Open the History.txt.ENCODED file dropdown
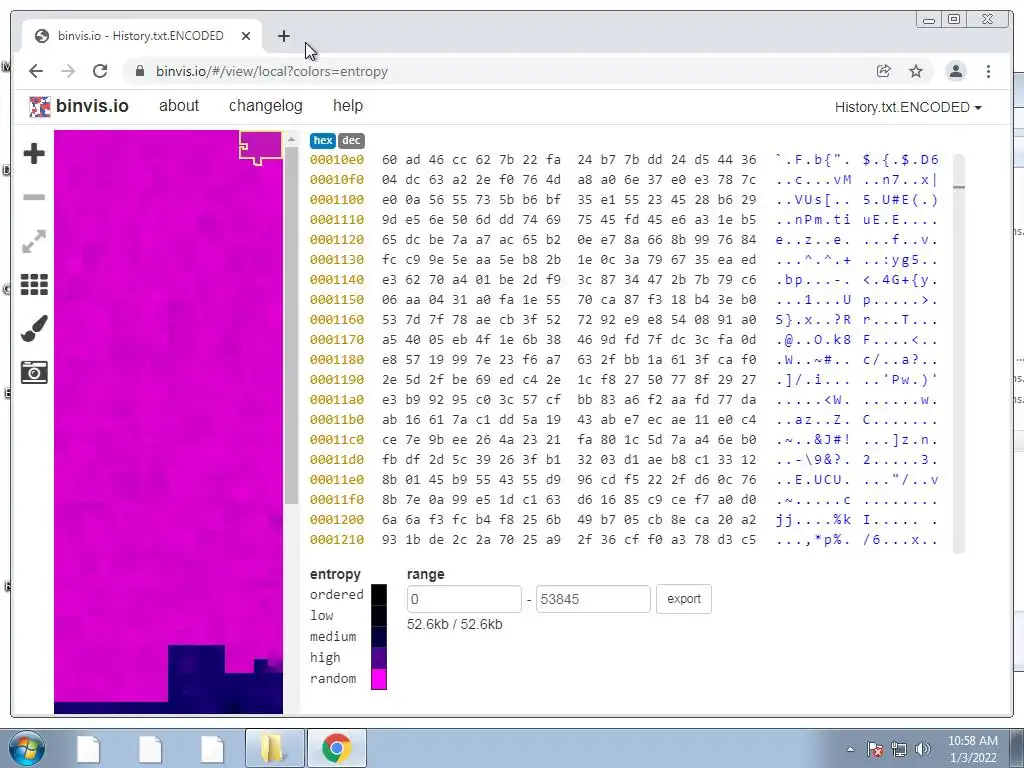1024x768 pixels. [x=908, y=107]
